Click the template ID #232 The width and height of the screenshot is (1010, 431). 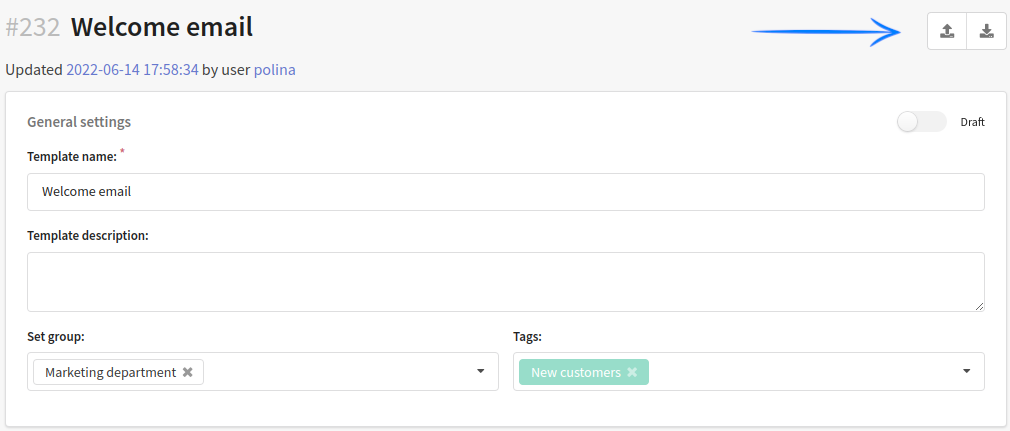[33, 28]
